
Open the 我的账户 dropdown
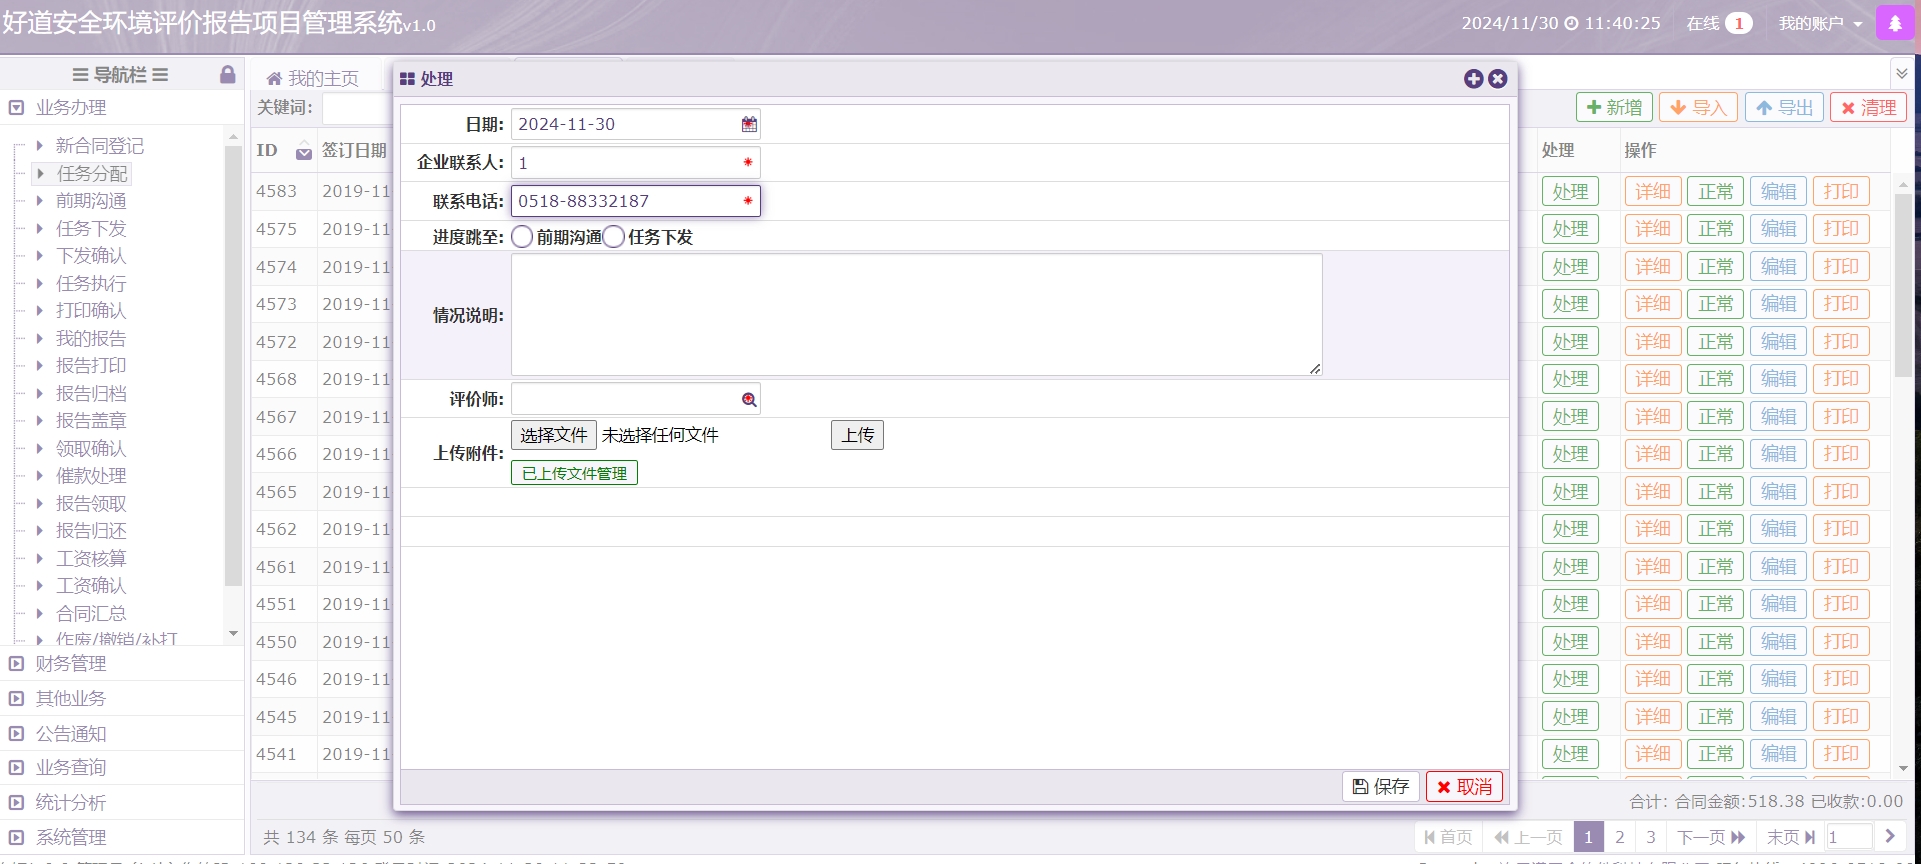pos(1820,23)
